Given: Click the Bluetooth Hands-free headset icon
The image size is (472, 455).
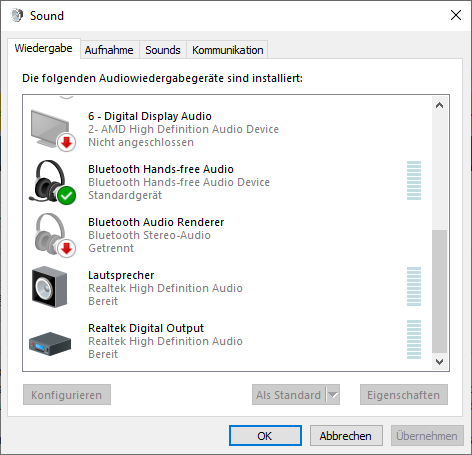Looking at the screenshot, I should 53,182.
